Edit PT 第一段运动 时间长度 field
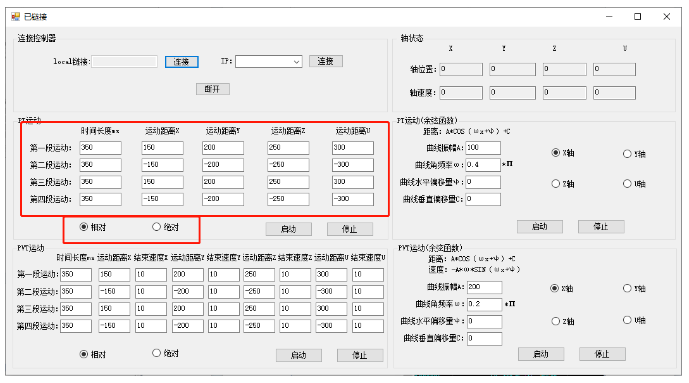Image resolution: width=689 pixels, height=383 pixels. [x=101, y=148]
